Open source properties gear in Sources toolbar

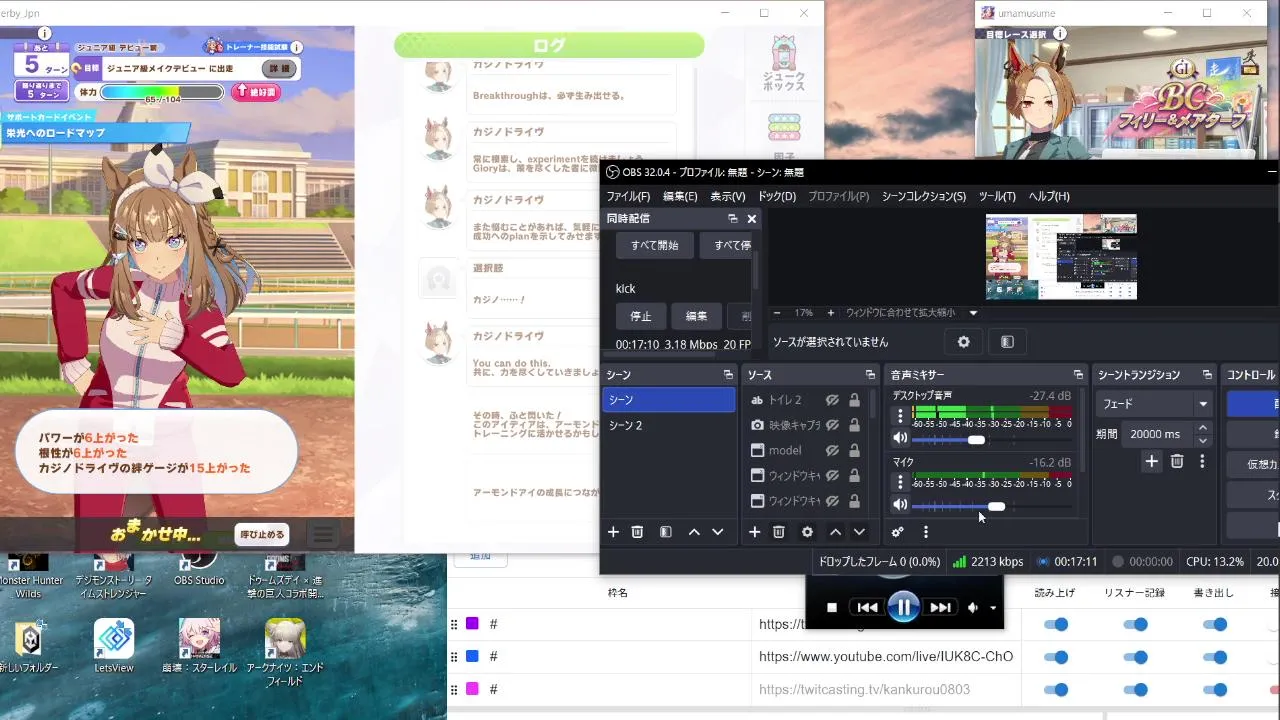pyautogui.click(x=807, y=532)
